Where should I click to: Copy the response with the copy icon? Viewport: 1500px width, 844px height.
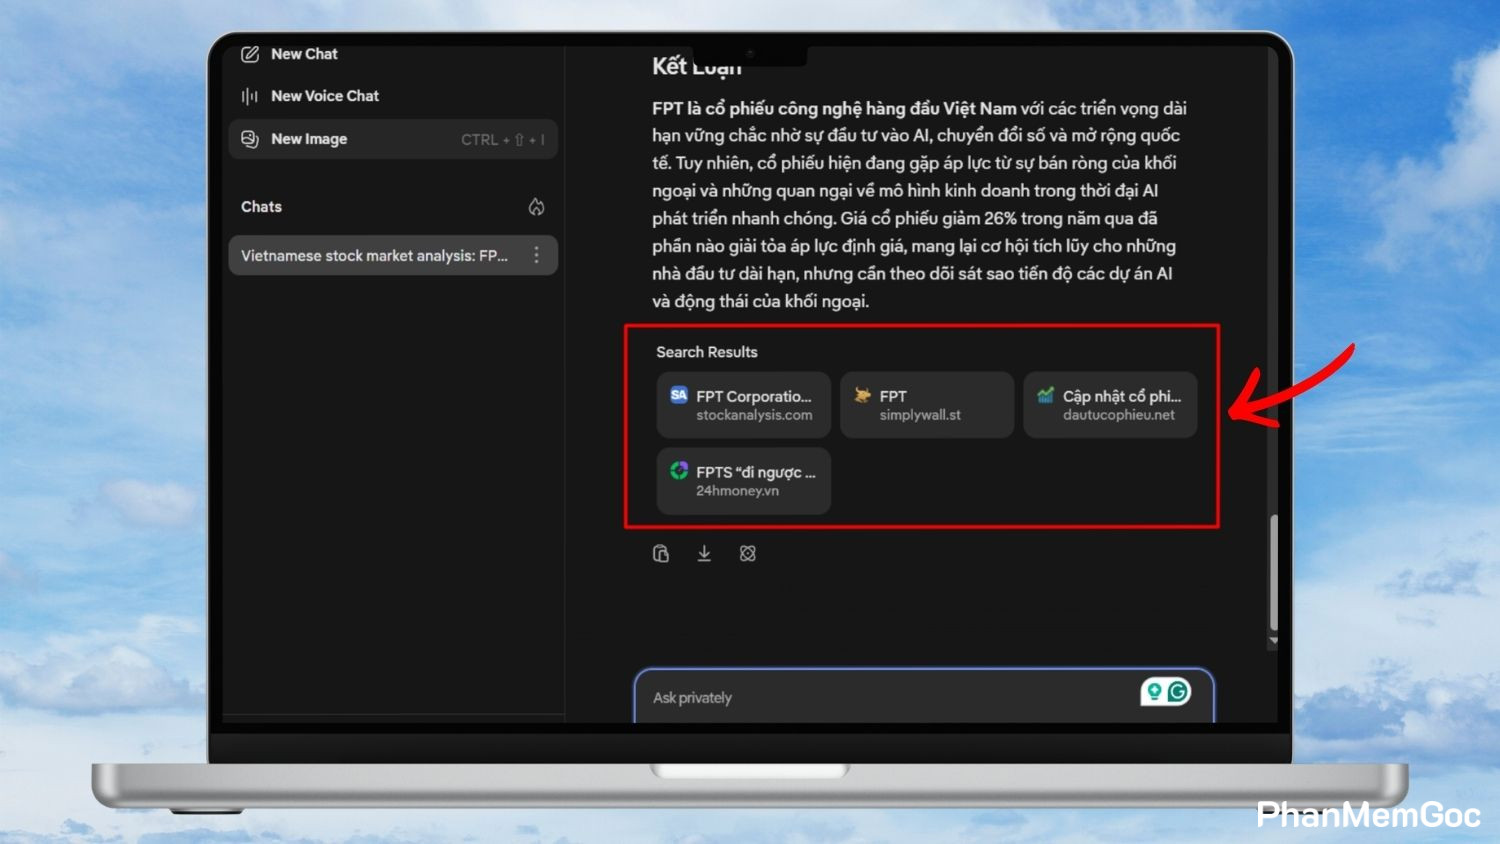point(661,554)
